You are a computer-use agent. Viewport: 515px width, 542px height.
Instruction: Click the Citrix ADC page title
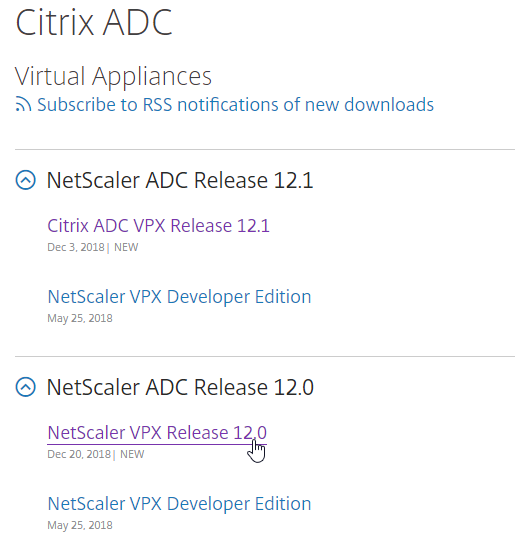pos(94,22)
